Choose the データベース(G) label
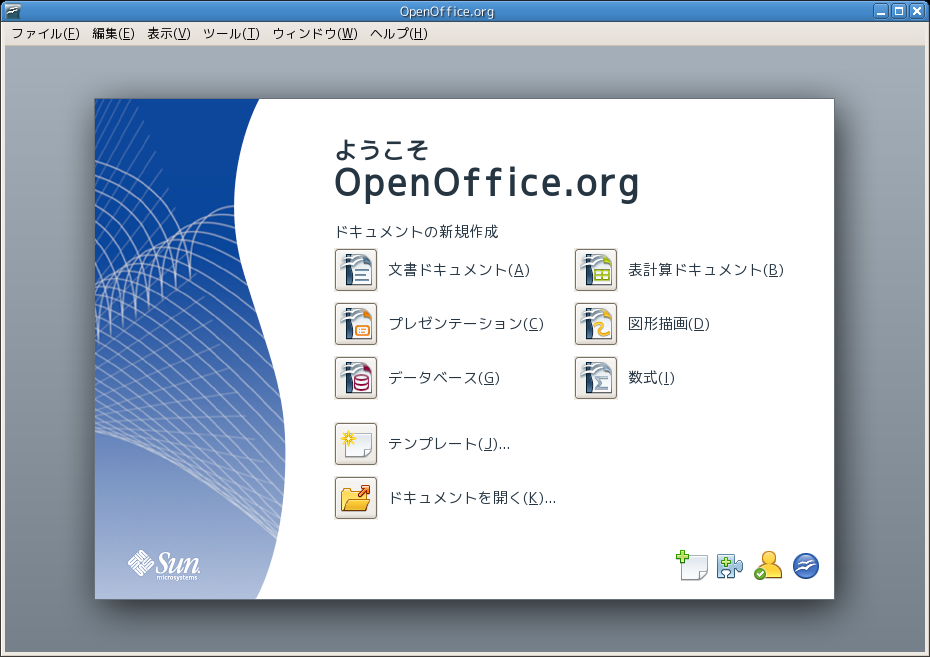This screenshot has width=930, height=657. (444, 378)
